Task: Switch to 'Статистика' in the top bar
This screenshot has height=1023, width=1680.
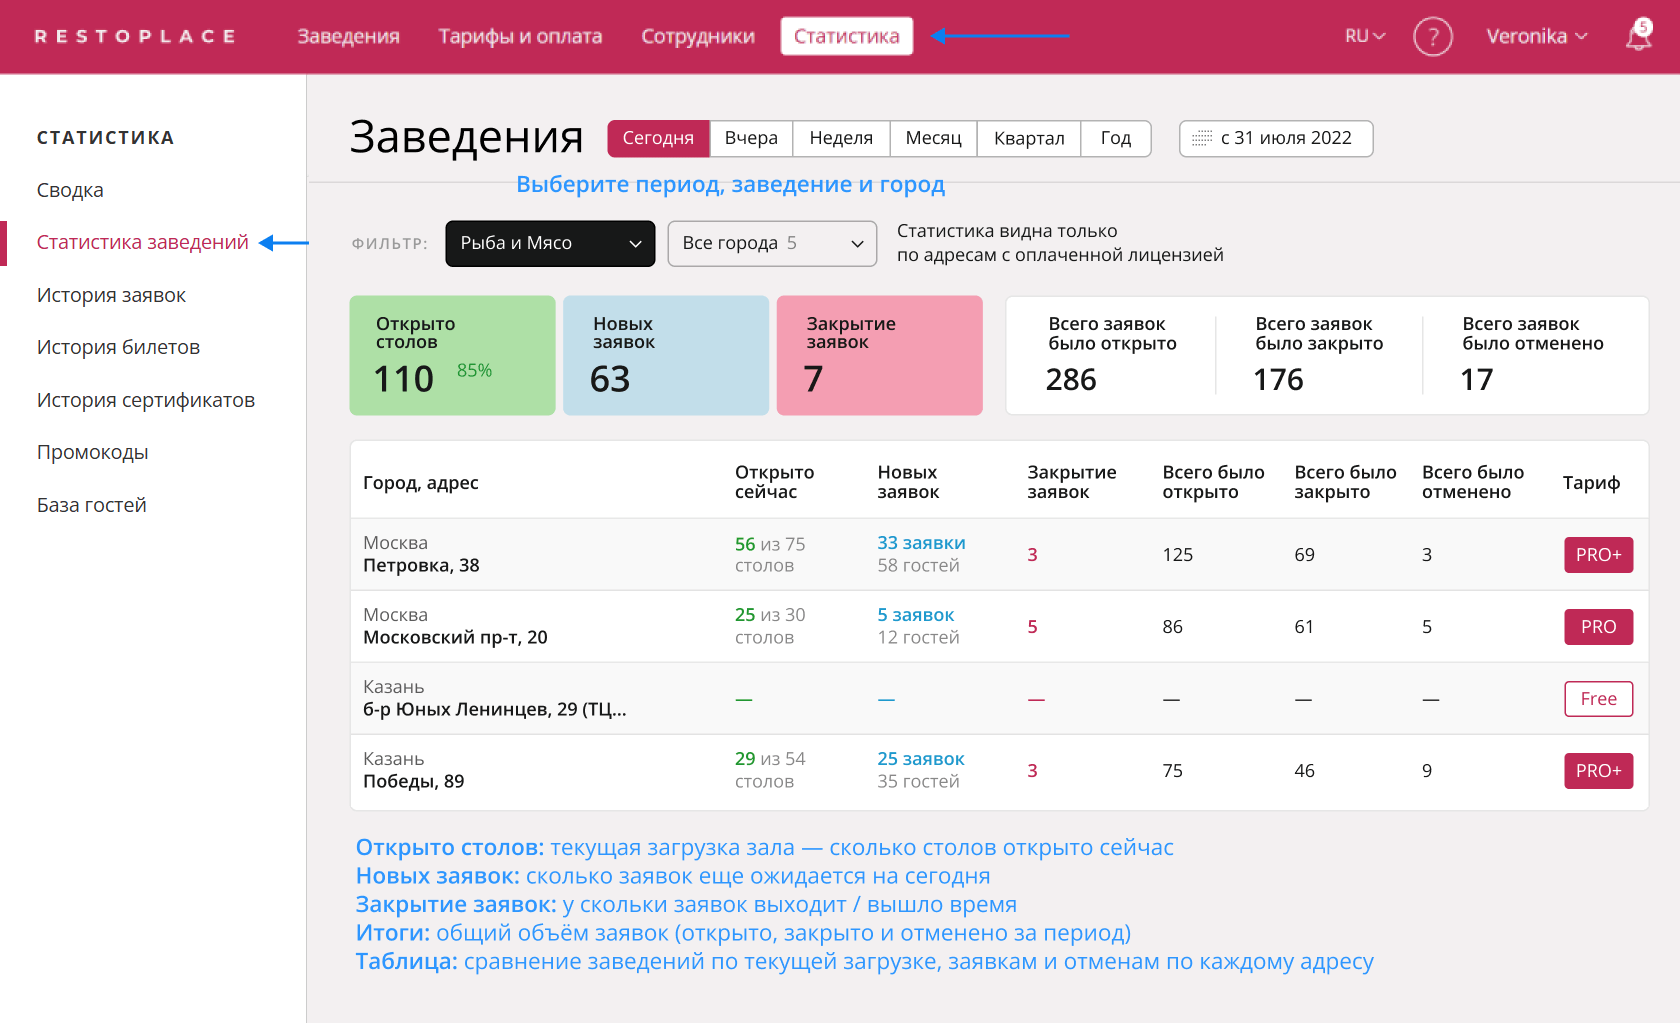Action: tap(846, 36)
